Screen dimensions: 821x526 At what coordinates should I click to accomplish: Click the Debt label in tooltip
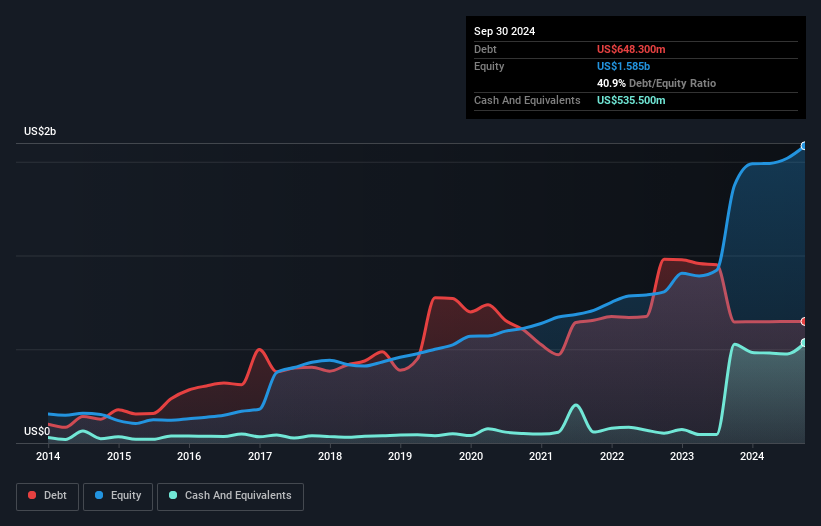click(485, 49)
